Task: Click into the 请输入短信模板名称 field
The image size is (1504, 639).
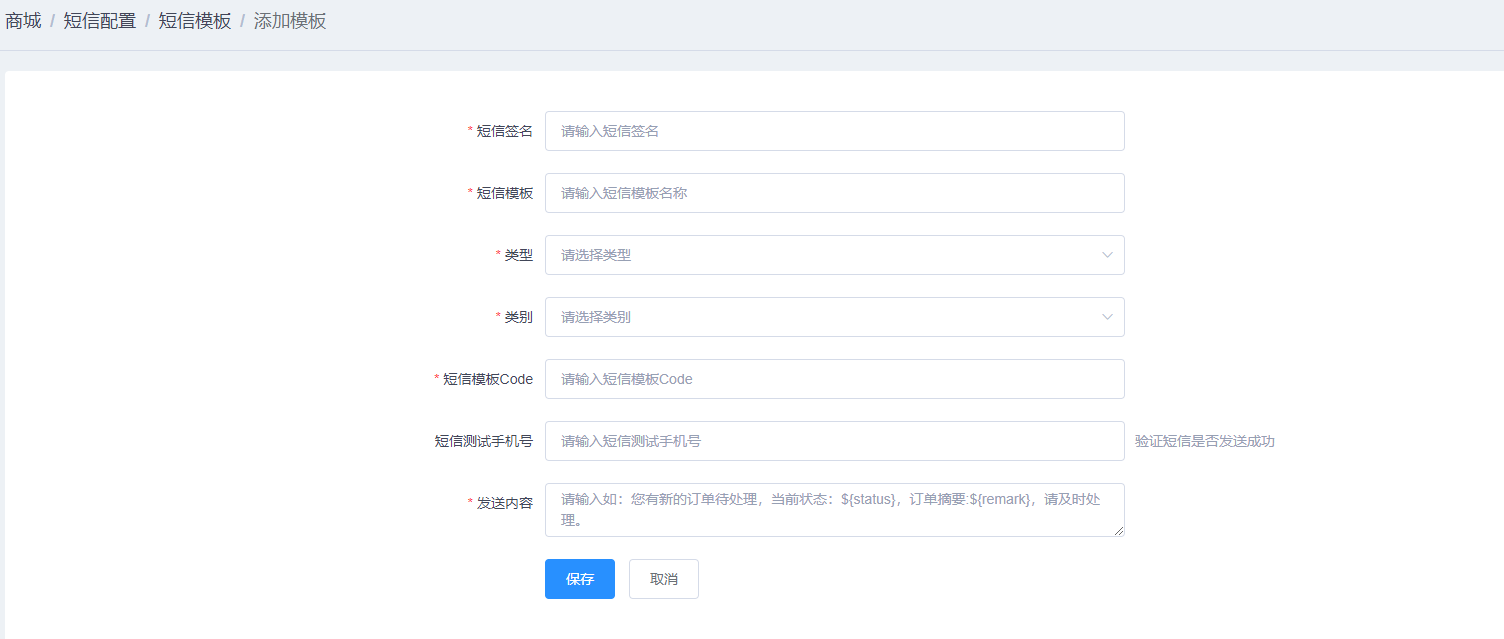Action: click(x=834, y=193)
